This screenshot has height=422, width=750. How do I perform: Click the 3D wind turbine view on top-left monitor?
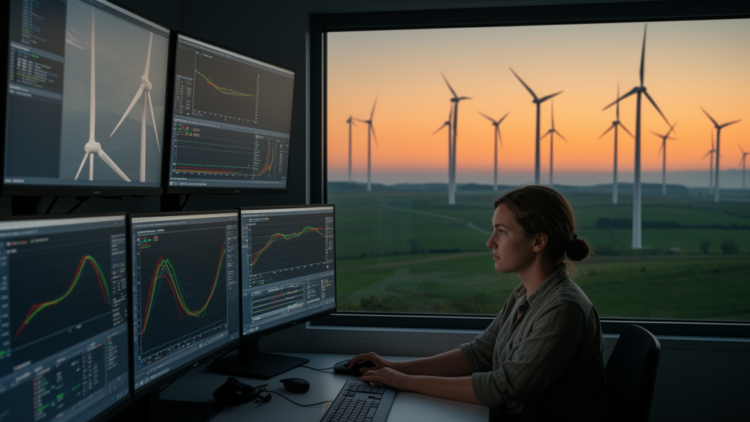(116, 95)
